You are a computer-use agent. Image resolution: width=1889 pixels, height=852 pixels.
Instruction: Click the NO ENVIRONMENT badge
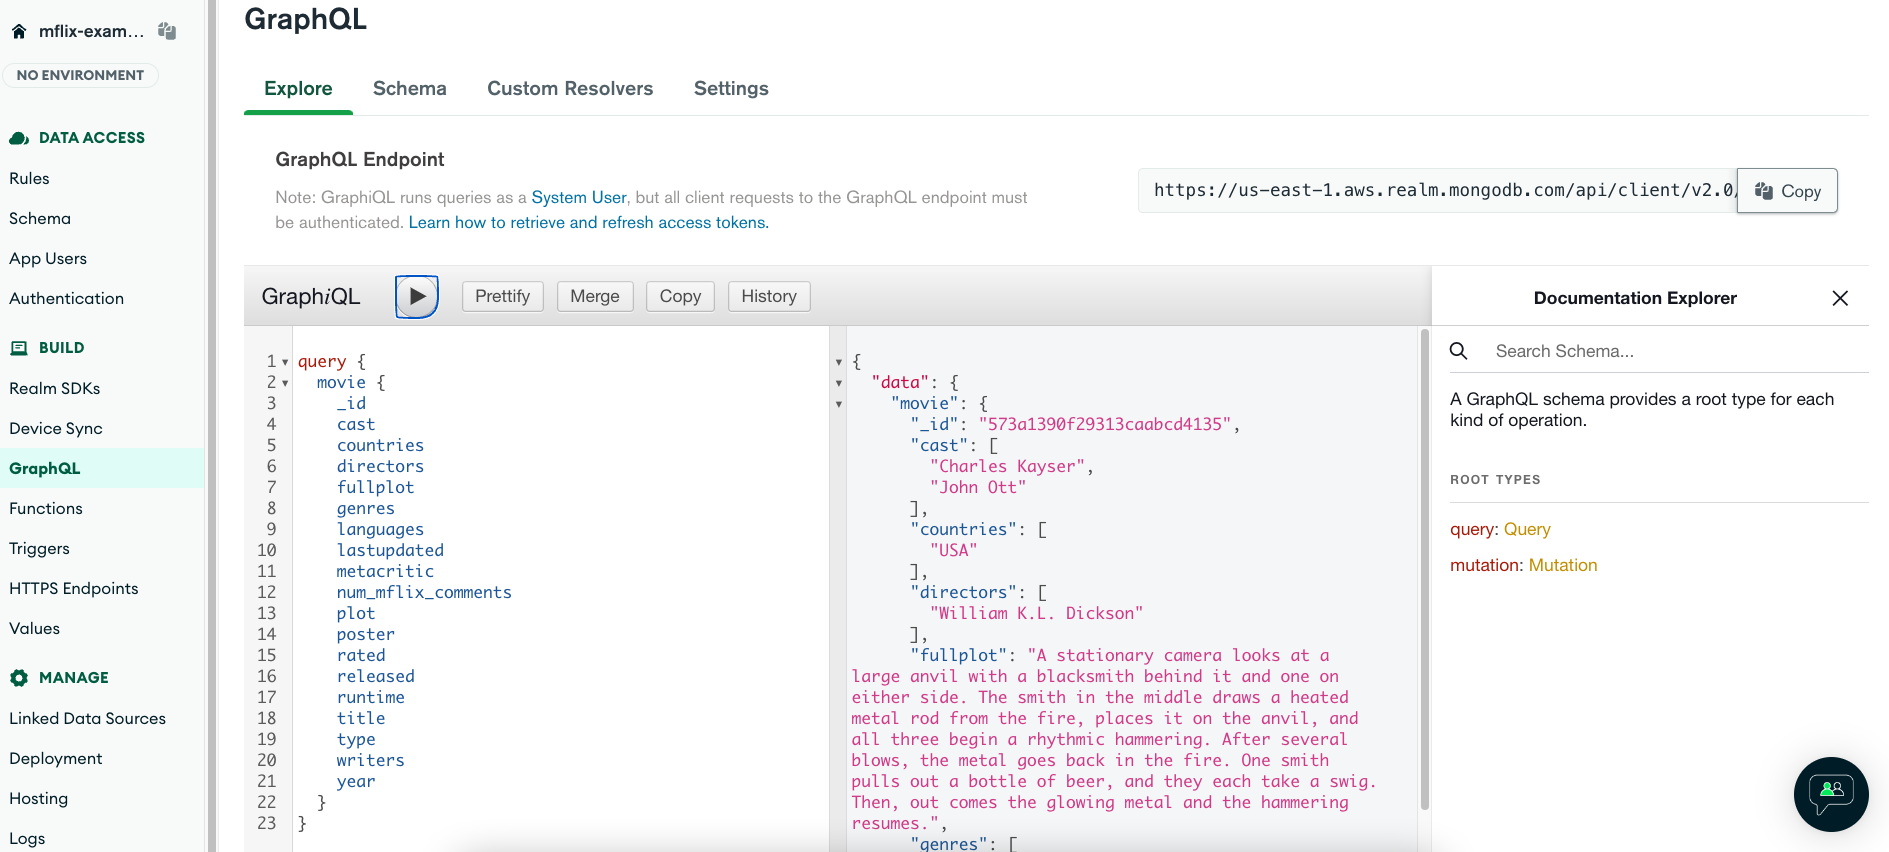tap(80, 75)
